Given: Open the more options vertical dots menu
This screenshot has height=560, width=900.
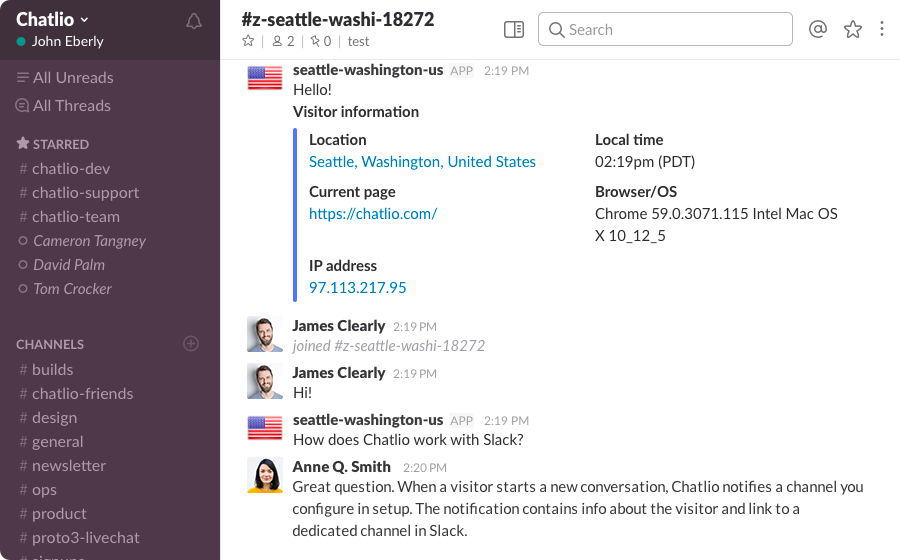Looking at the screenshot, I should (882, 29).
